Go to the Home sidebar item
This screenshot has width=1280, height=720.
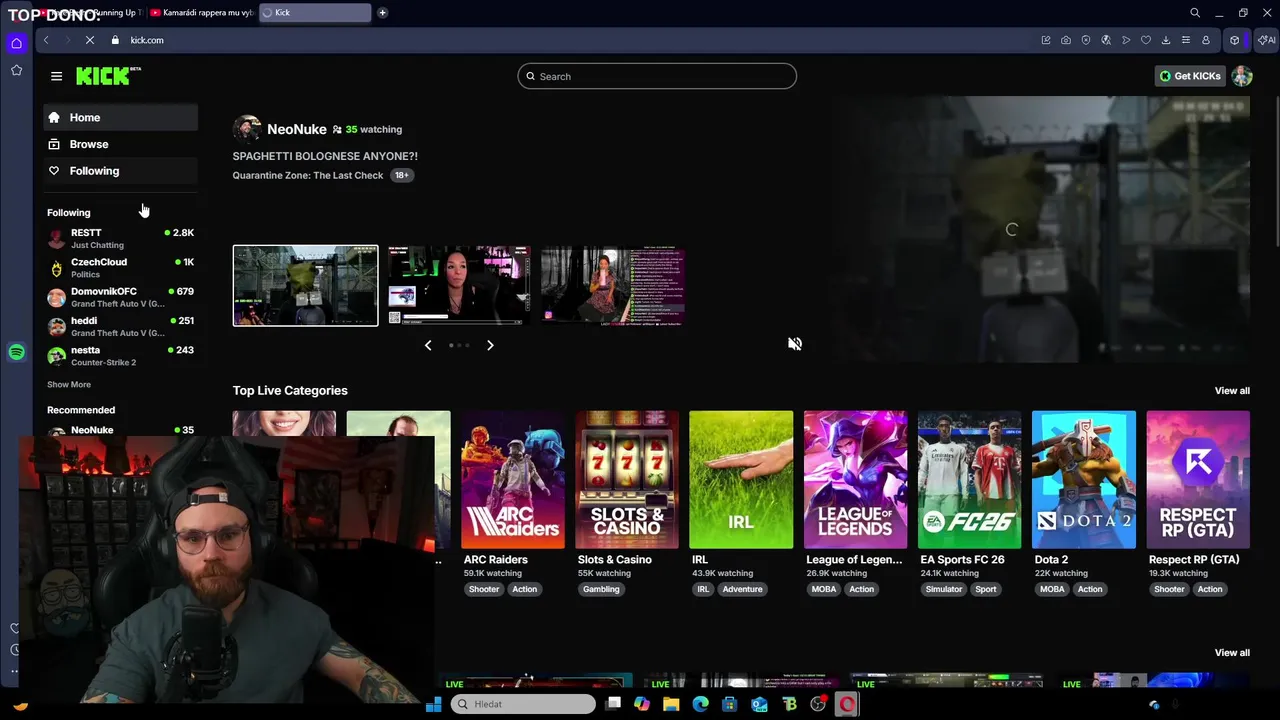[x=121, y=118]
